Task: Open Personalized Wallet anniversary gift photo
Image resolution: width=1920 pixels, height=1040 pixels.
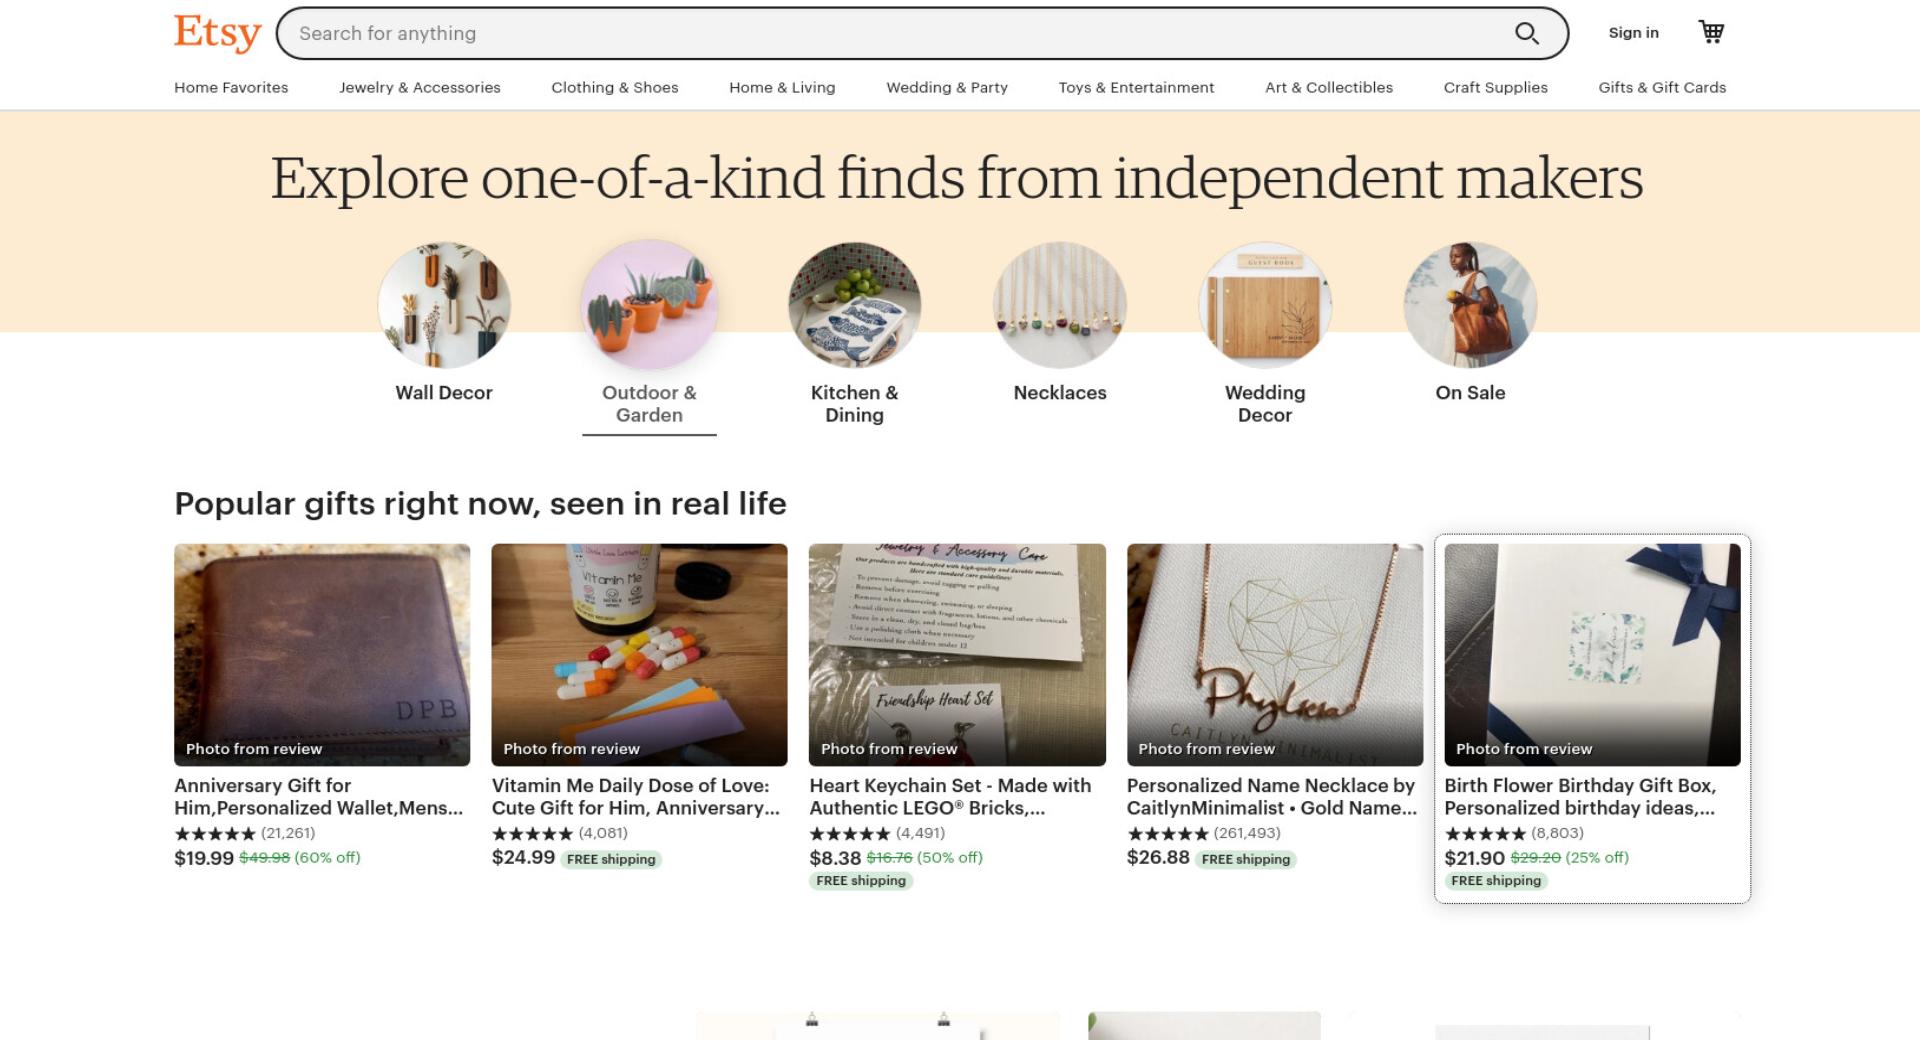Action: [x=322, y=655]
